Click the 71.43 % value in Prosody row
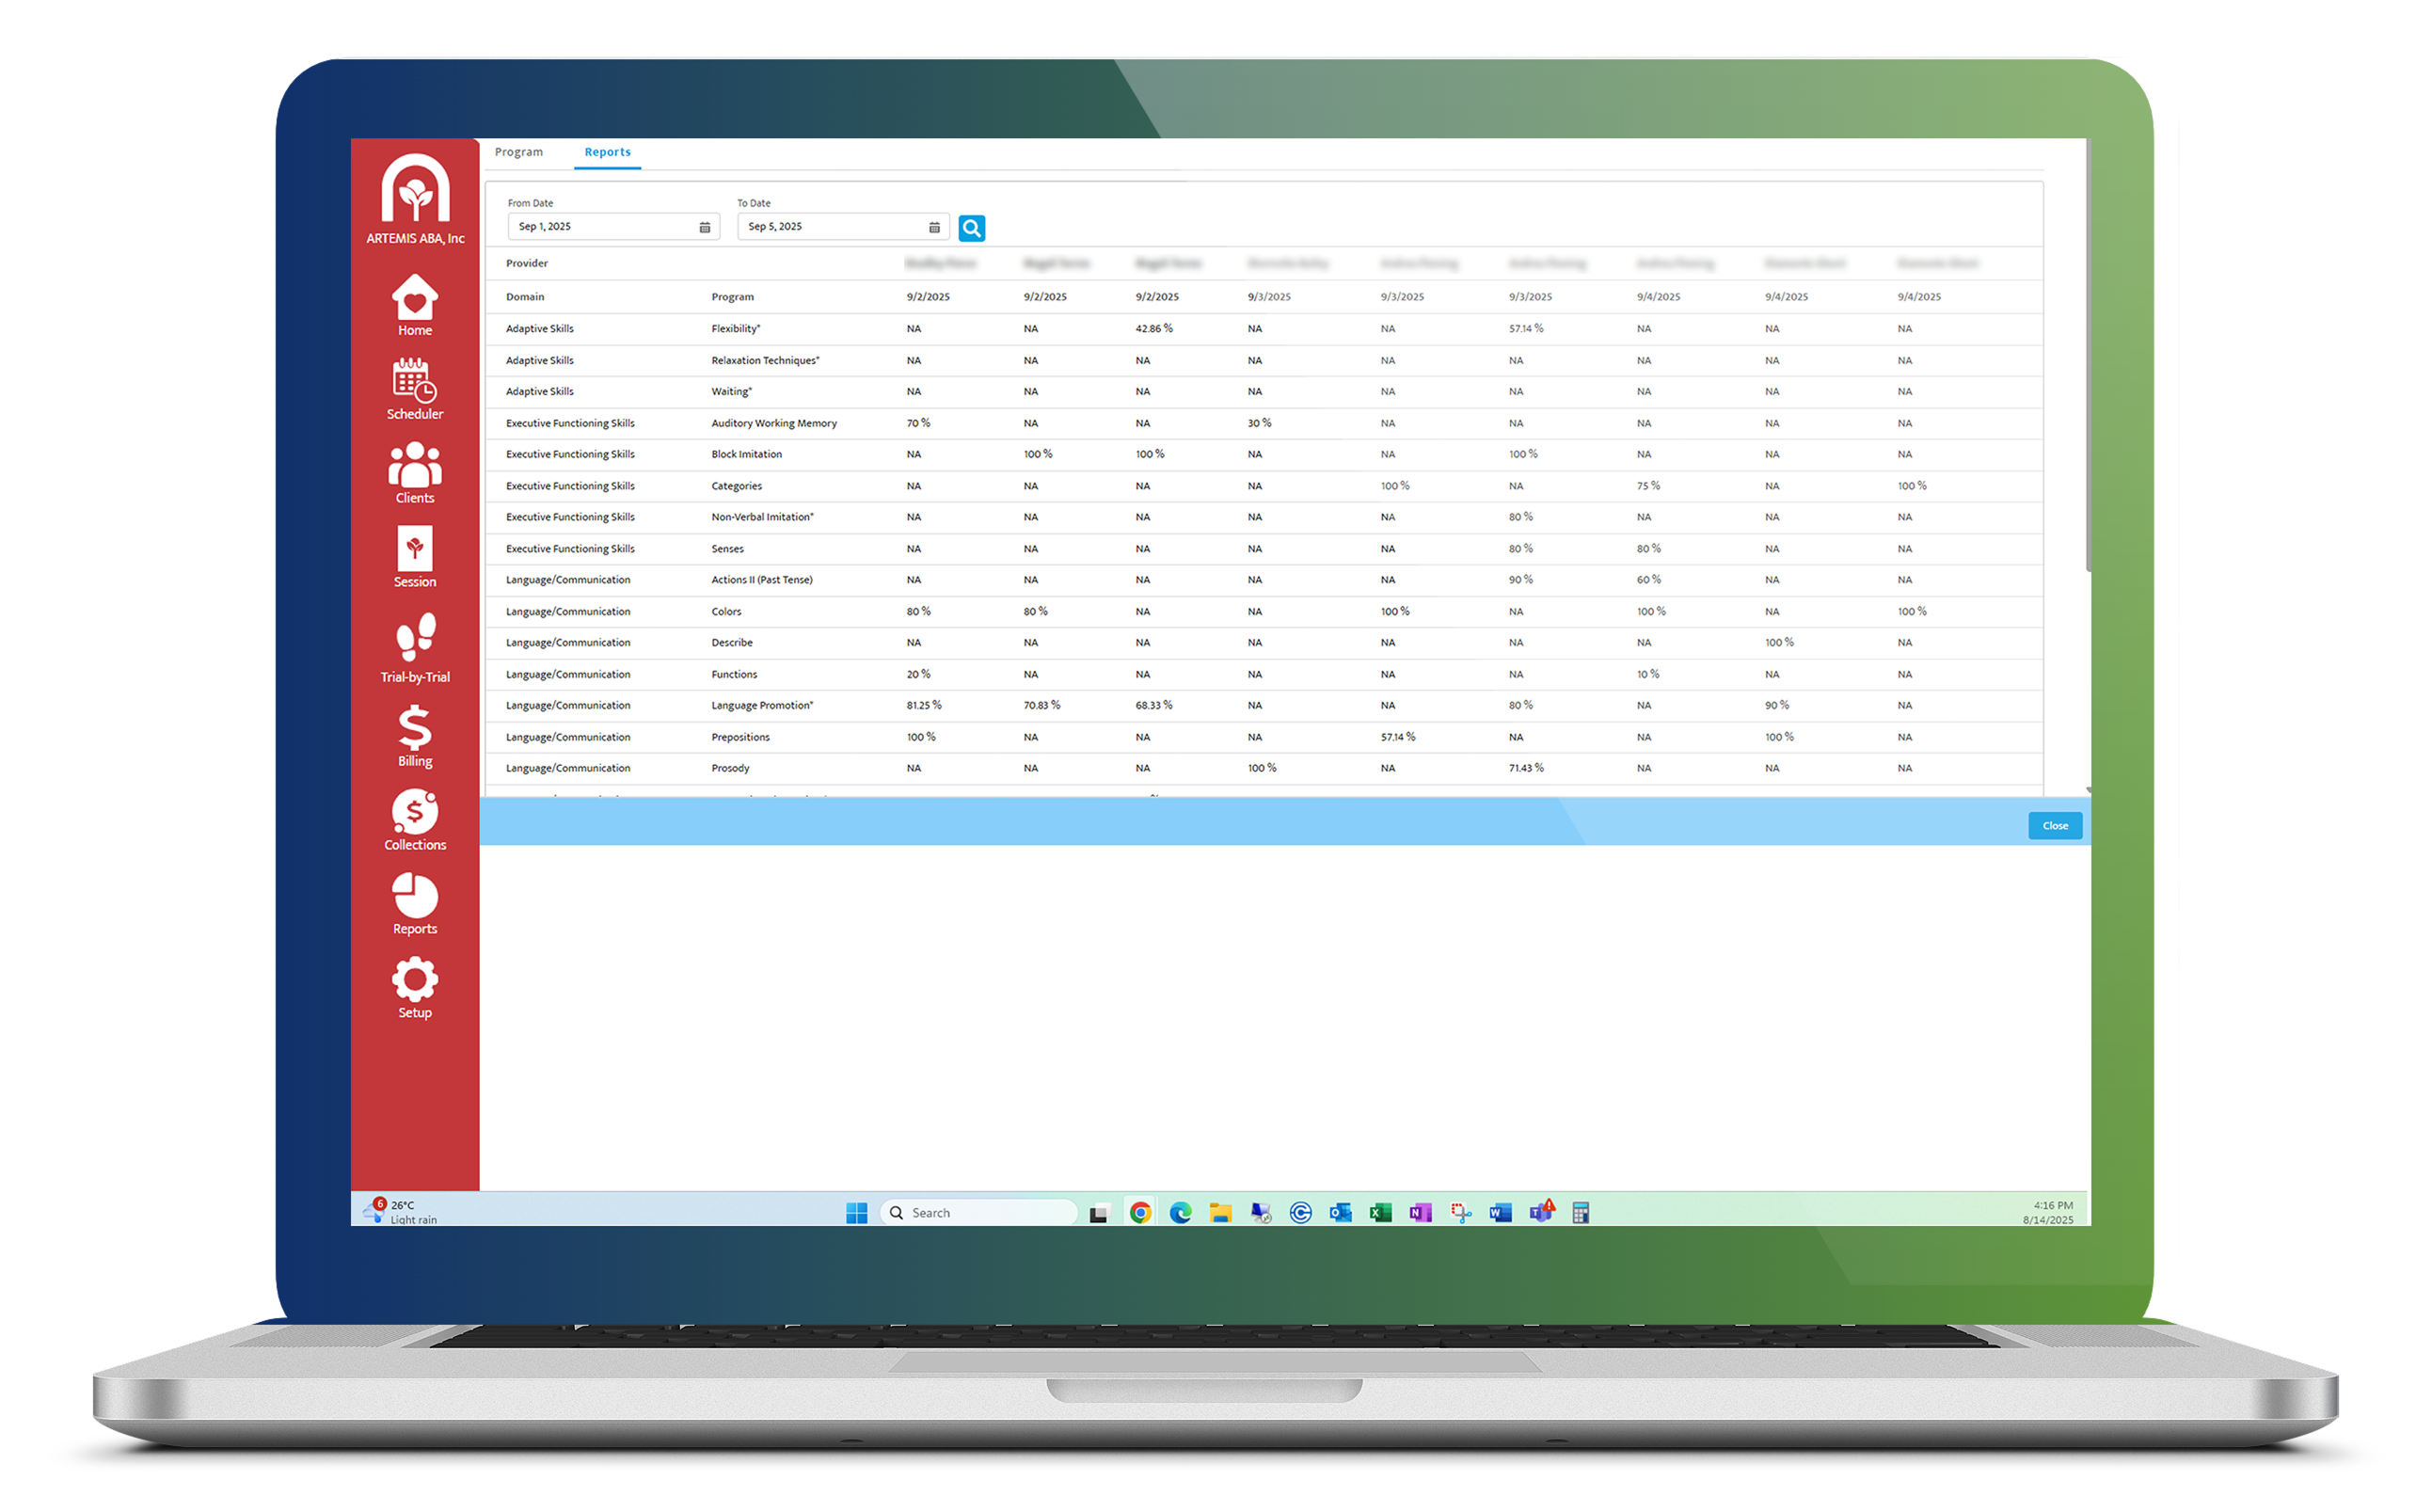The height and width of the screenshot is (1512, 2432). point(1527,770)
